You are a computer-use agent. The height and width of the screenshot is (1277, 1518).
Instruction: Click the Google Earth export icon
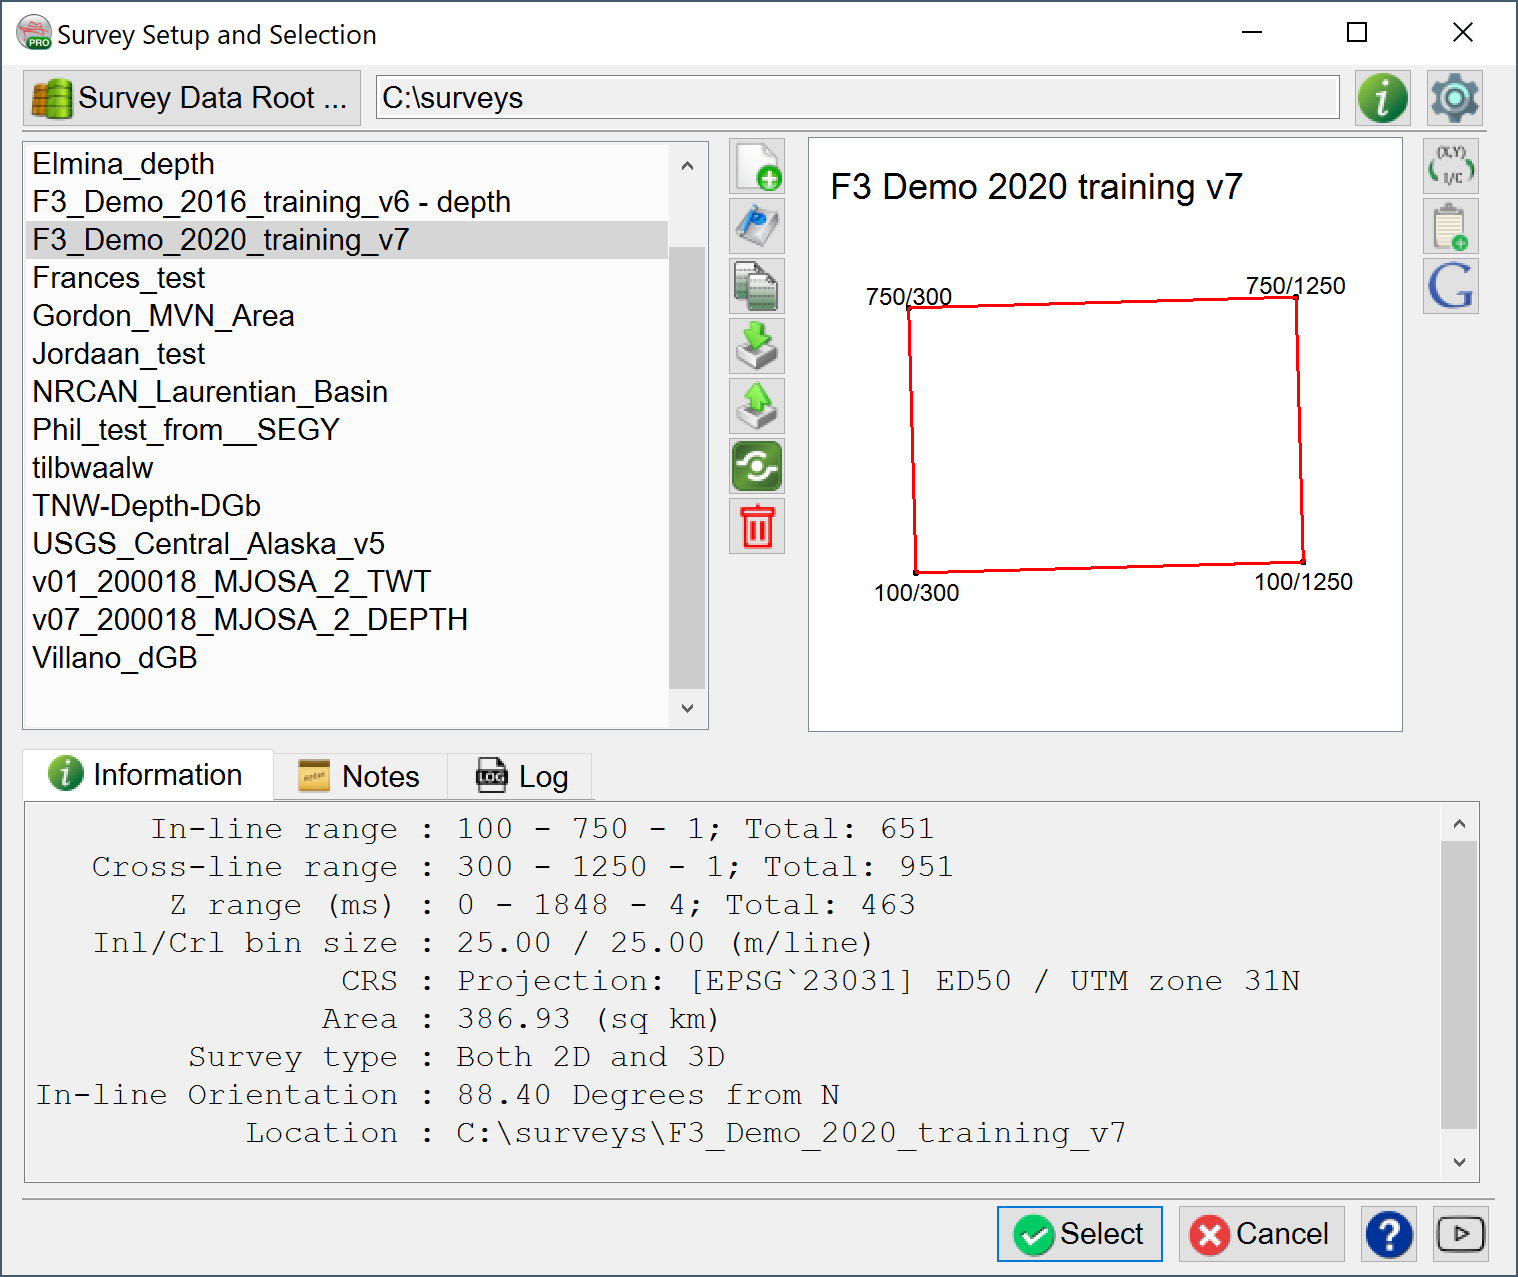click(1450, 287)
